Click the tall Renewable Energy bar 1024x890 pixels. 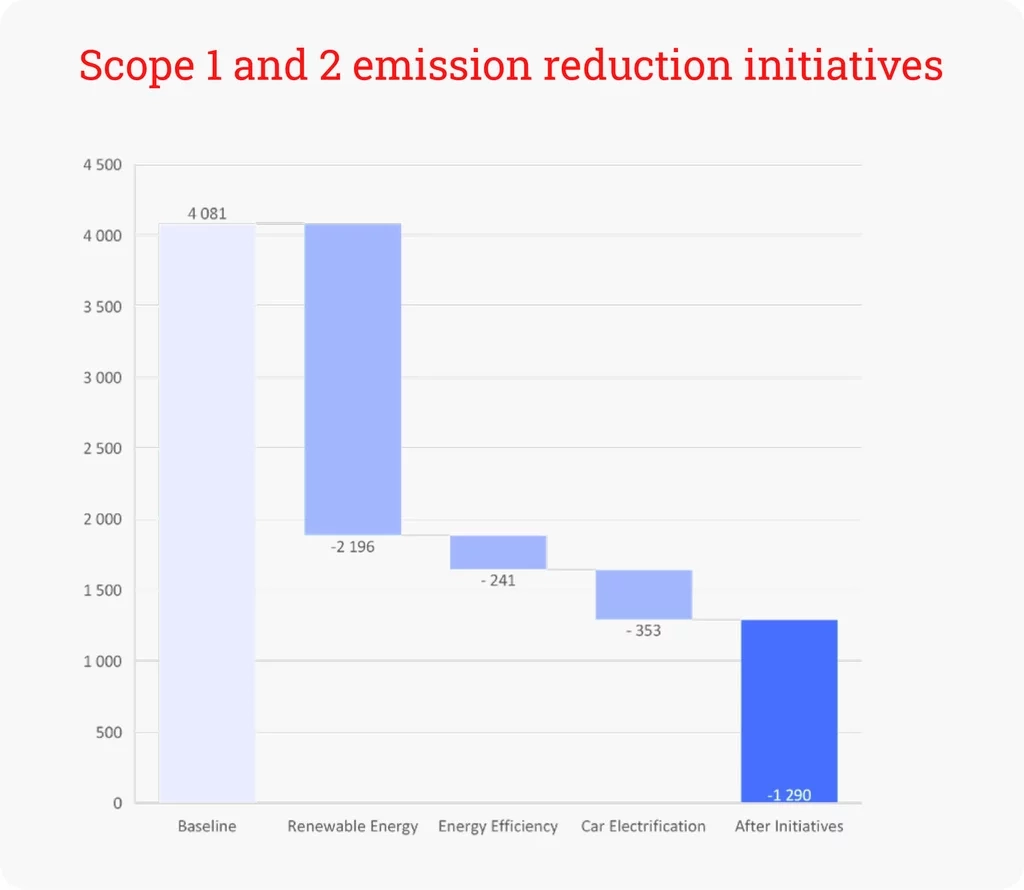352,378
